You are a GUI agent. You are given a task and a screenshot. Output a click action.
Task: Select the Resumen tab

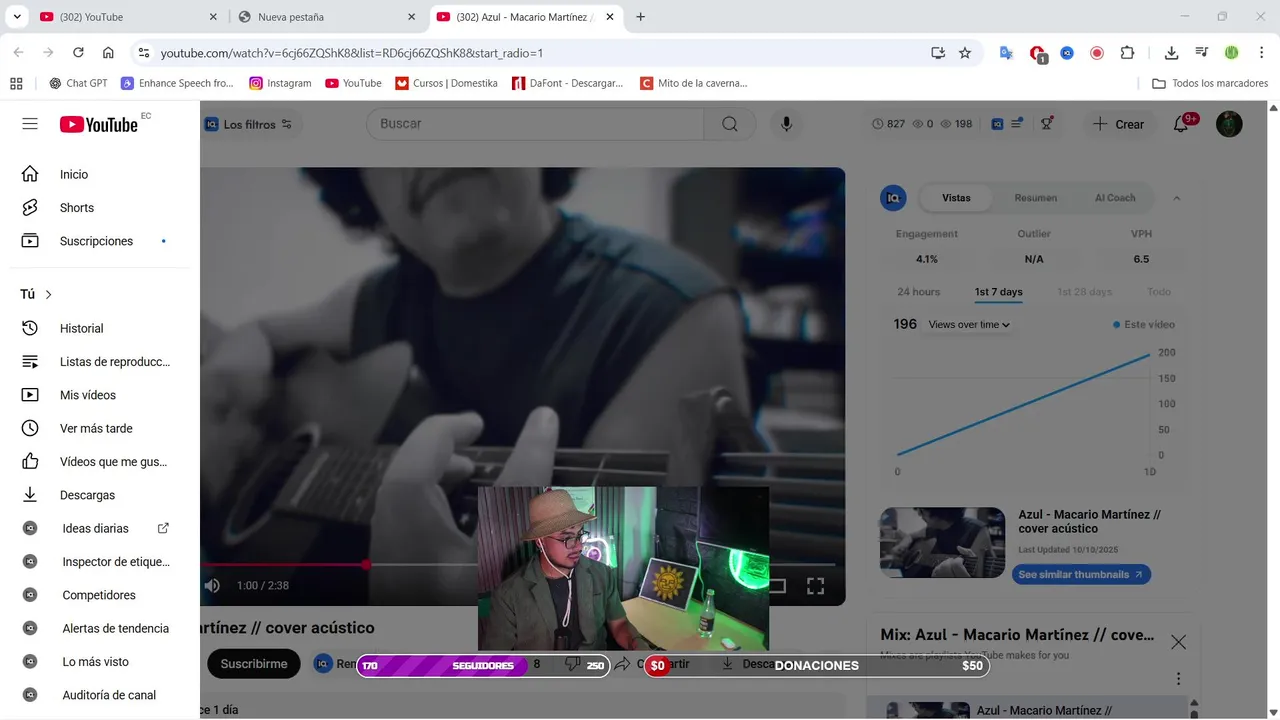(1036, 198)
